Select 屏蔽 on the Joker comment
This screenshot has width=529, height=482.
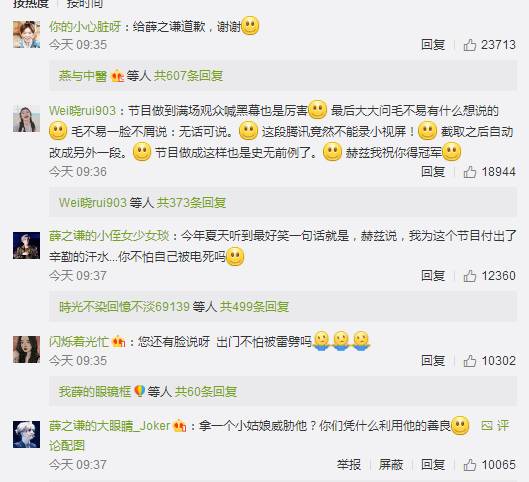(x=391, y=465)
